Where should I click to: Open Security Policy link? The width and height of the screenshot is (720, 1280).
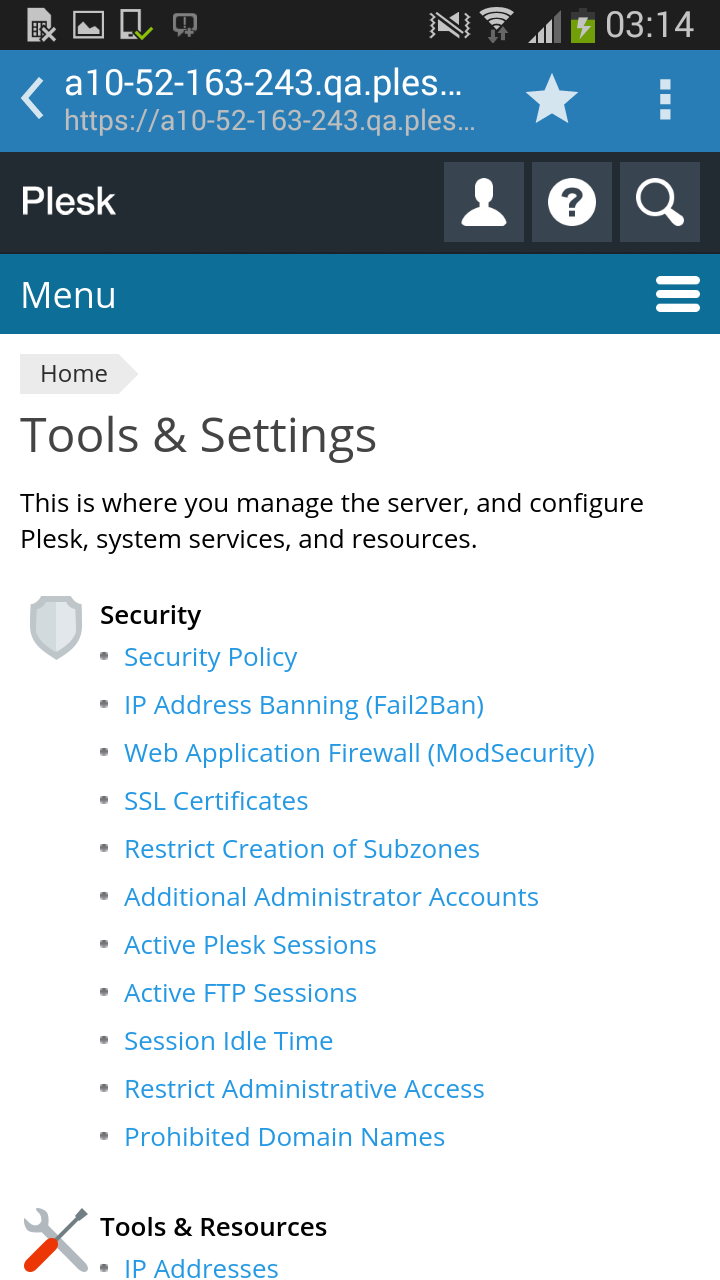point(210,657)
